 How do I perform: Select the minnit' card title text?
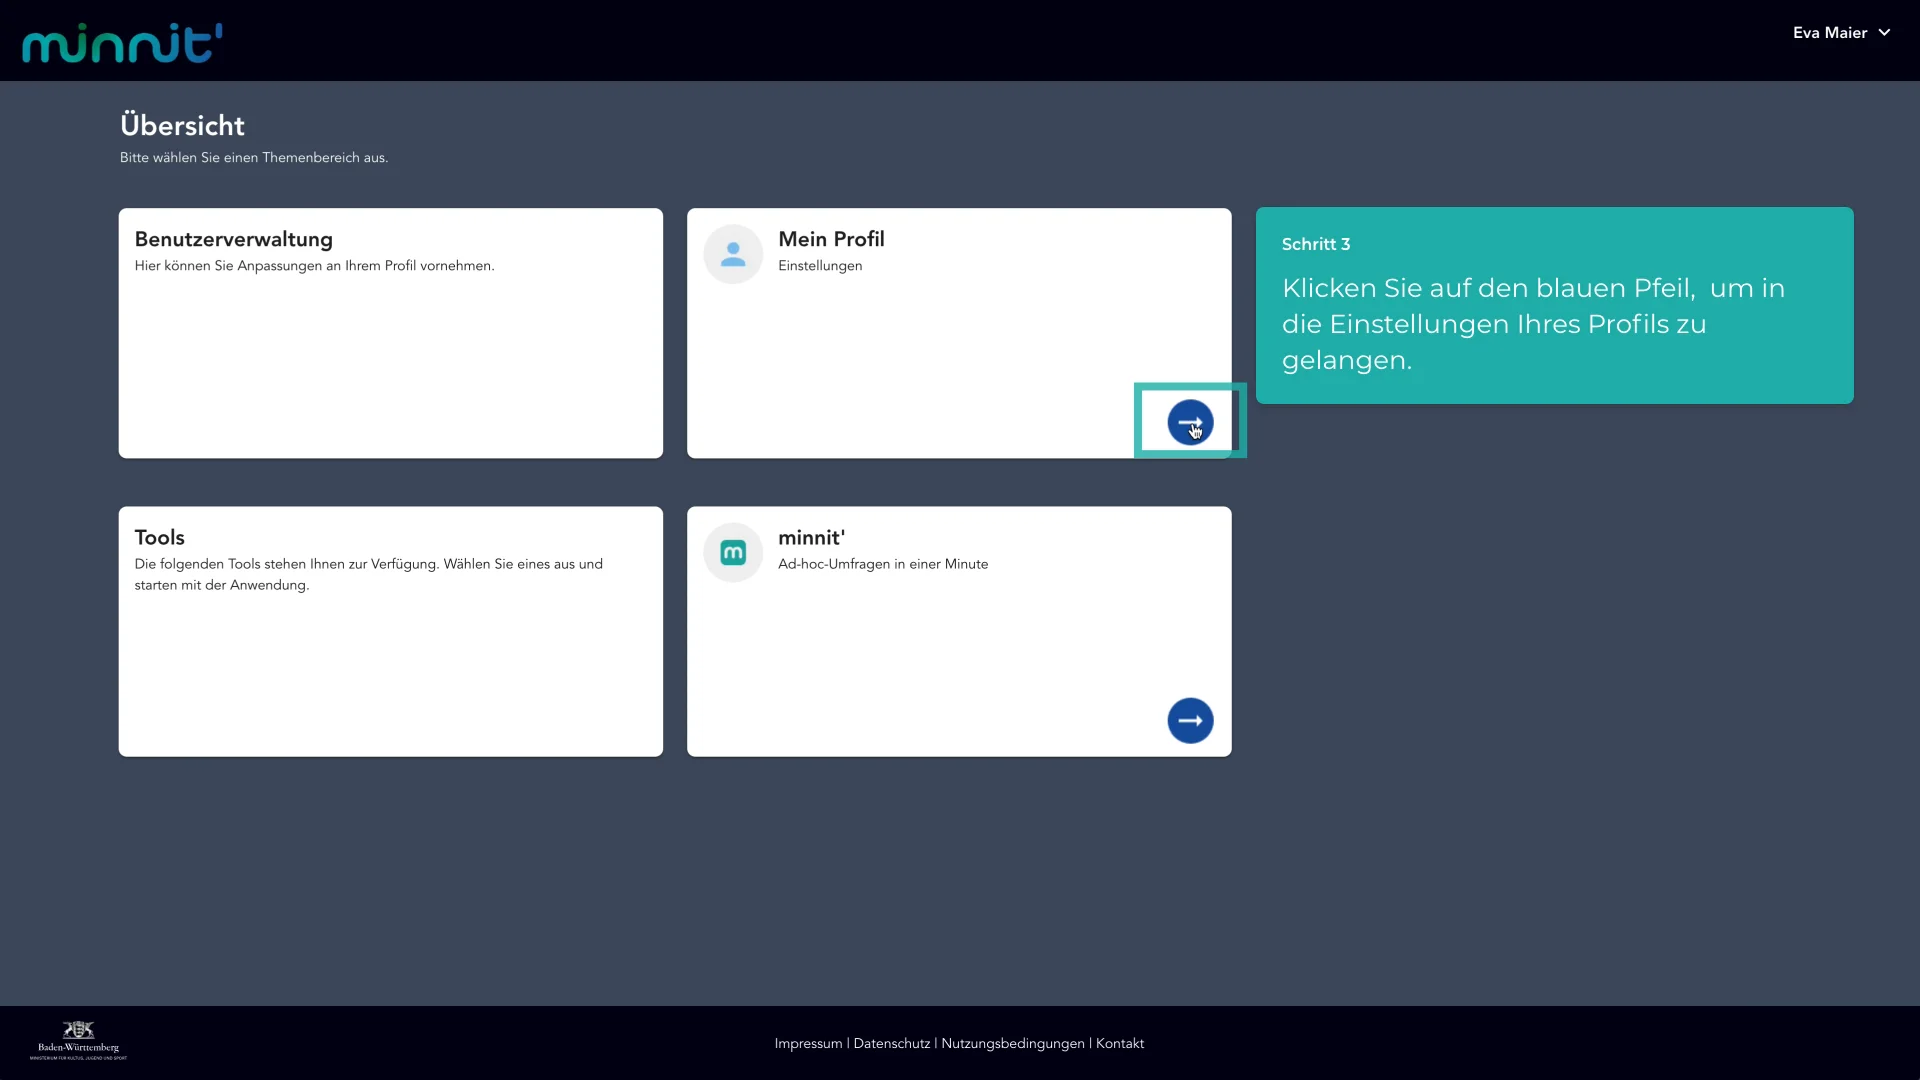[x=811, y=537]
